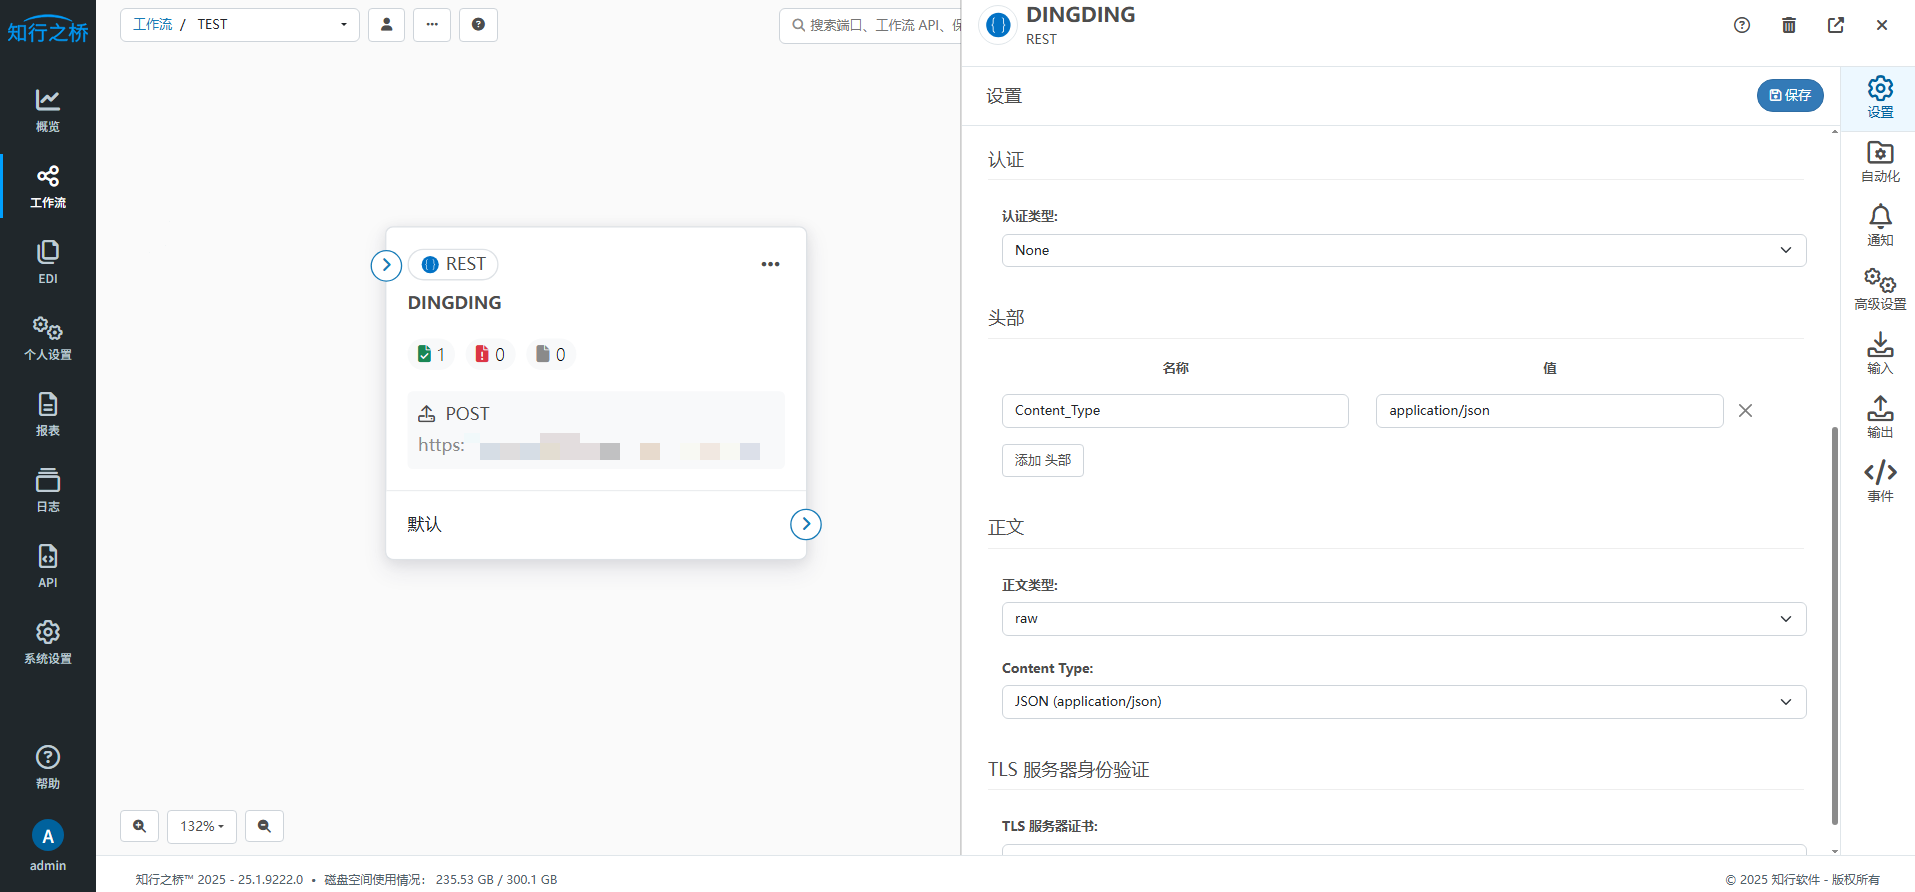
Task: Open the 报表 reports sidebar icon
Action: coord(48,414)
